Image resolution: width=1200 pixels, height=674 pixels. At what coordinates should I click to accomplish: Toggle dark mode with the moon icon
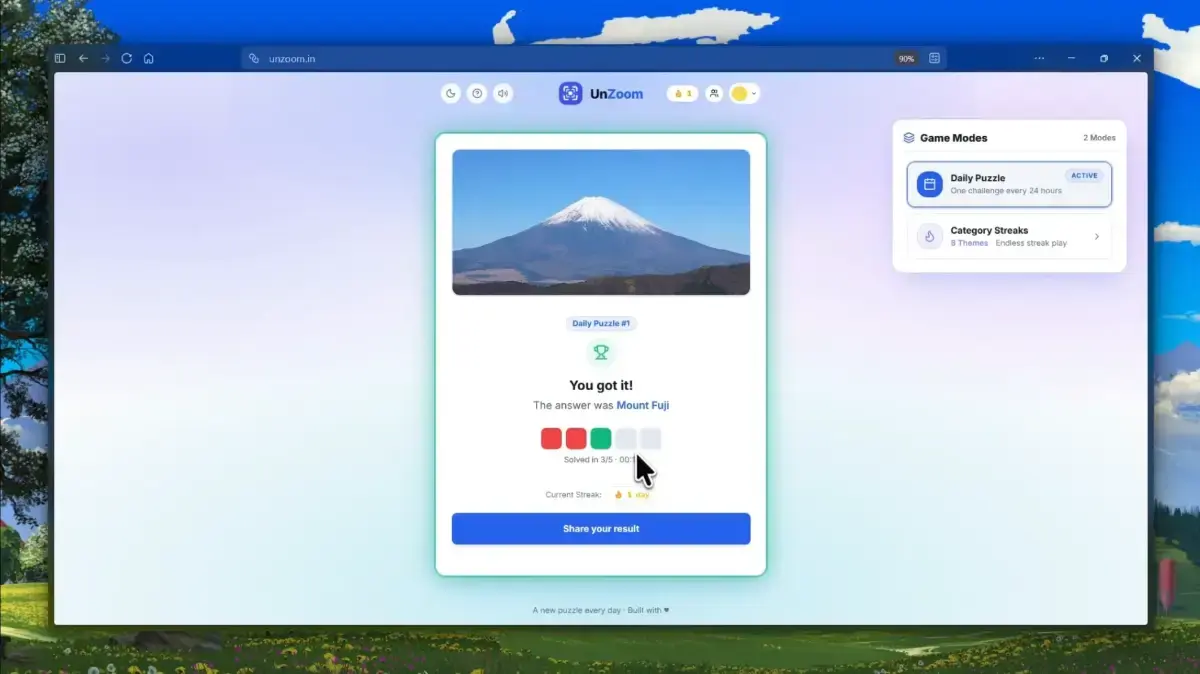(x=451, y=94)
